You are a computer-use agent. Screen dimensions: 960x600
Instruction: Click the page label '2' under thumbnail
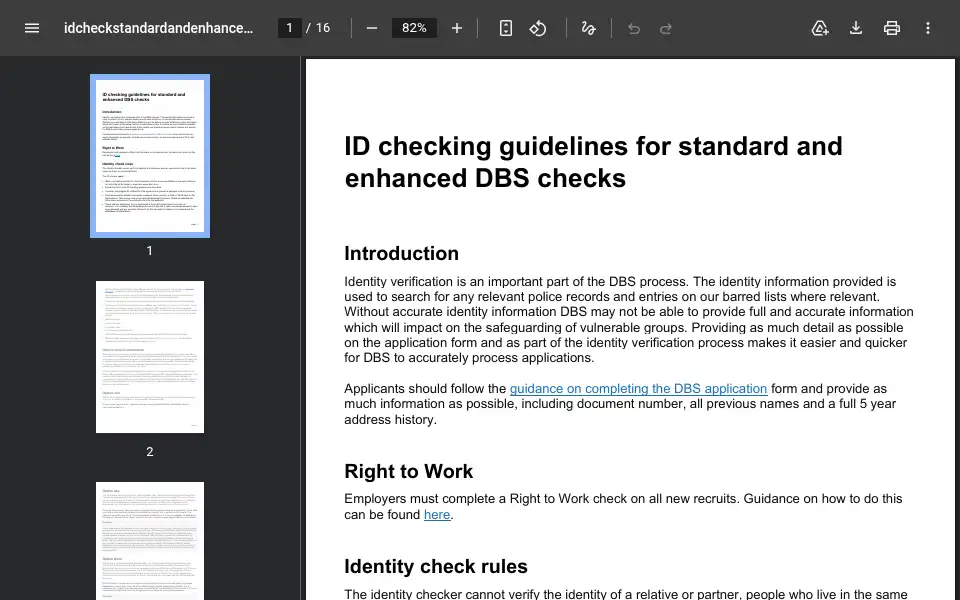149,452
